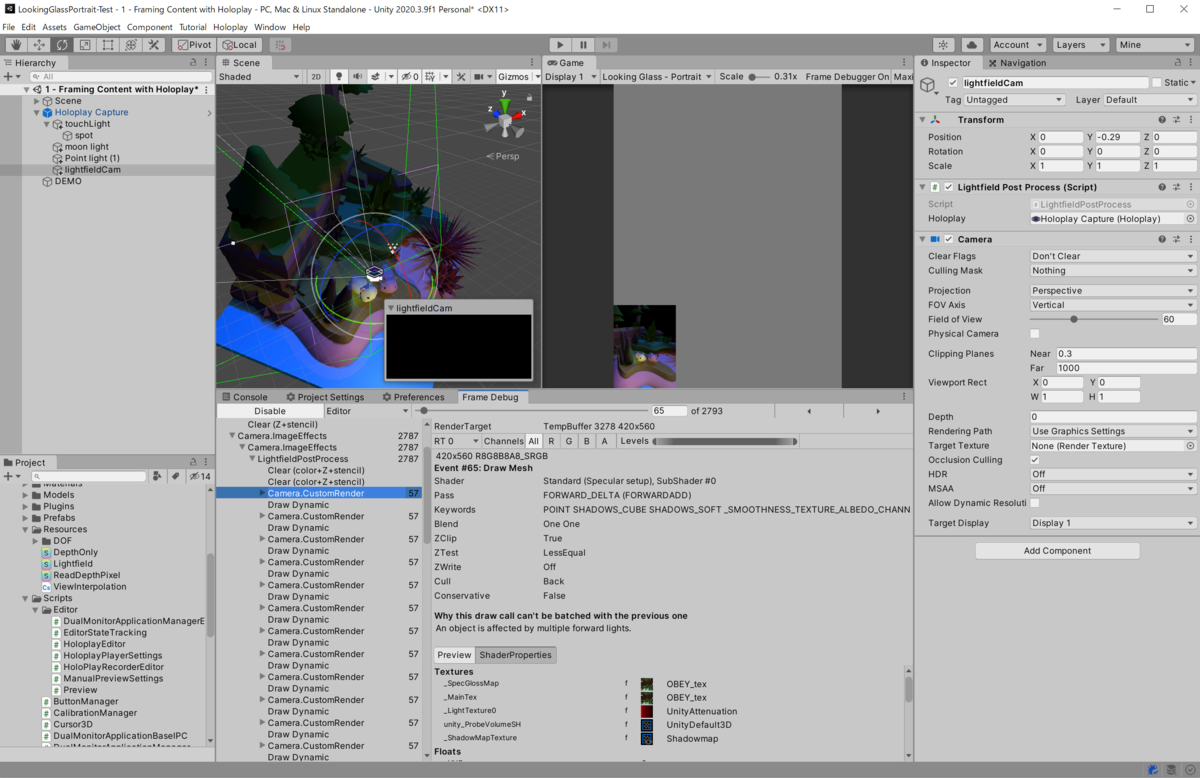This screenshot has width=1200, height=778.
Task: Switch to the Navigation tab
Action: [1017, 62]
